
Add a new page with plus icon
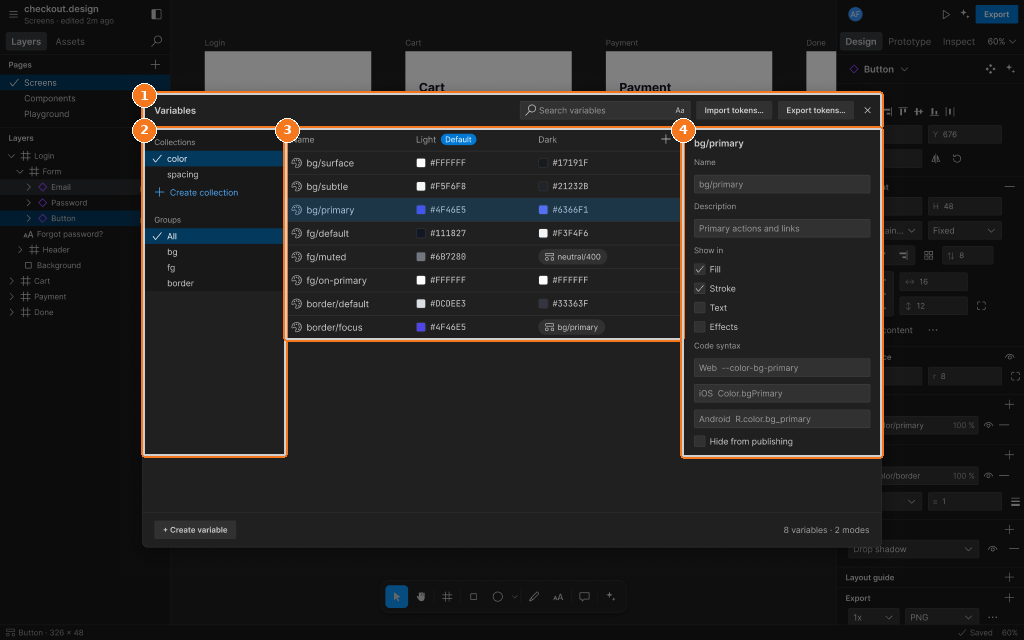[155, 65]
